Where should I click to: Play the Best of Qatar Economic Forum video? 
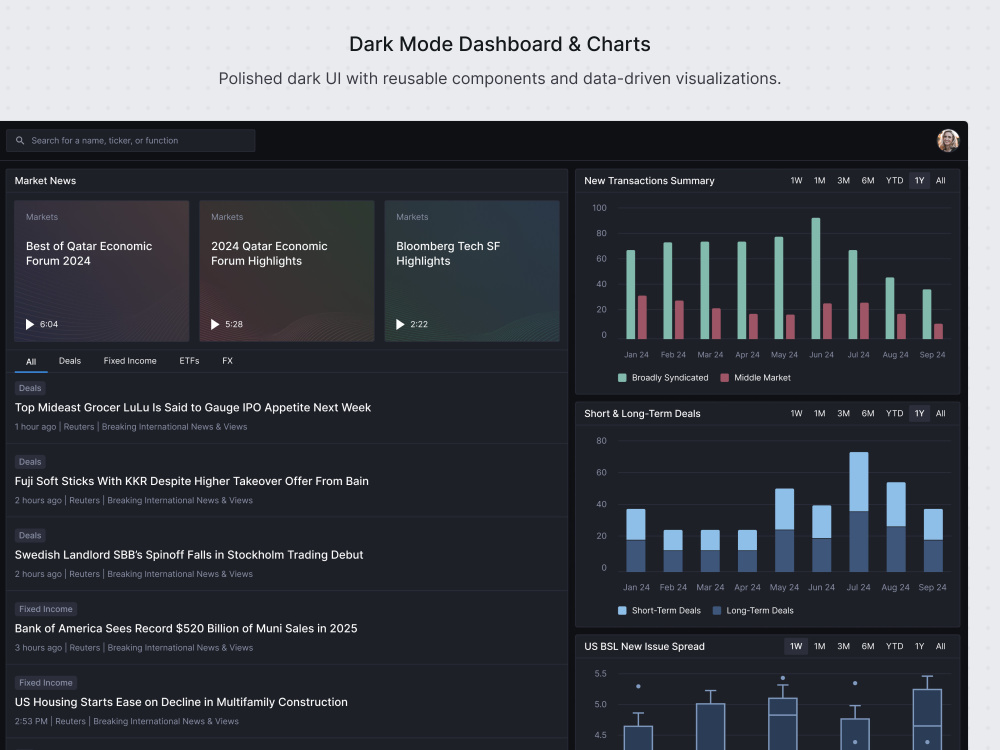click(x=29, y=324)
